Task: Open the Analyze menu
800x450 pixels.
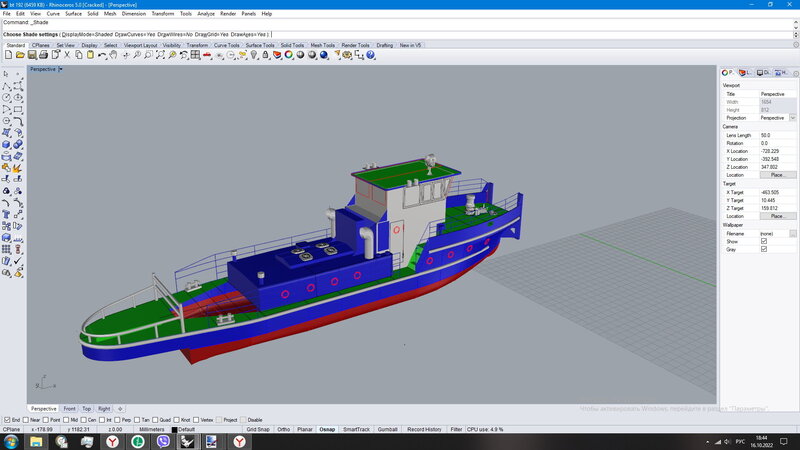Action: (206, 14)
